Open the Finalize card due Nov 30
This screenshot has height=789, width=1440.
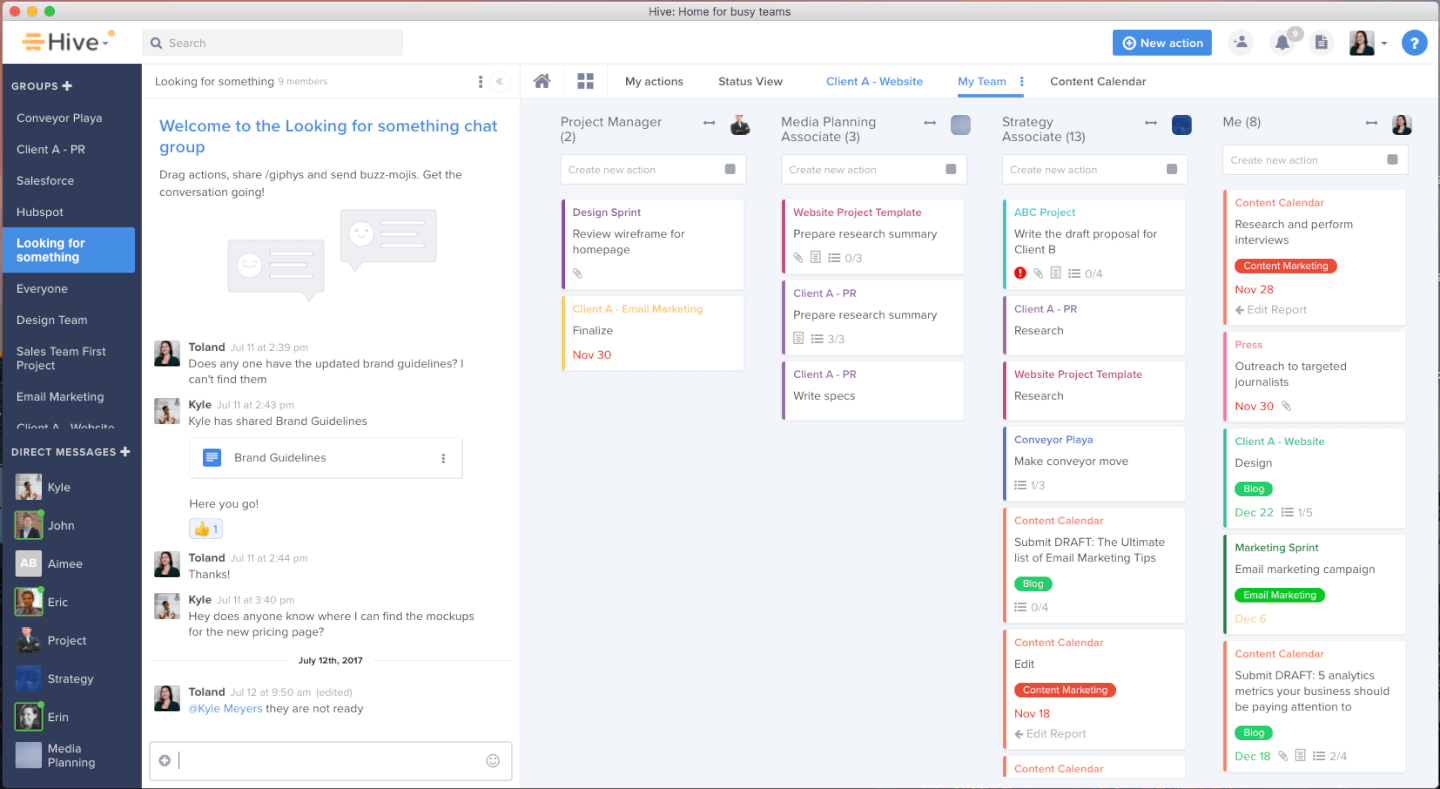[x=653, y=333]
